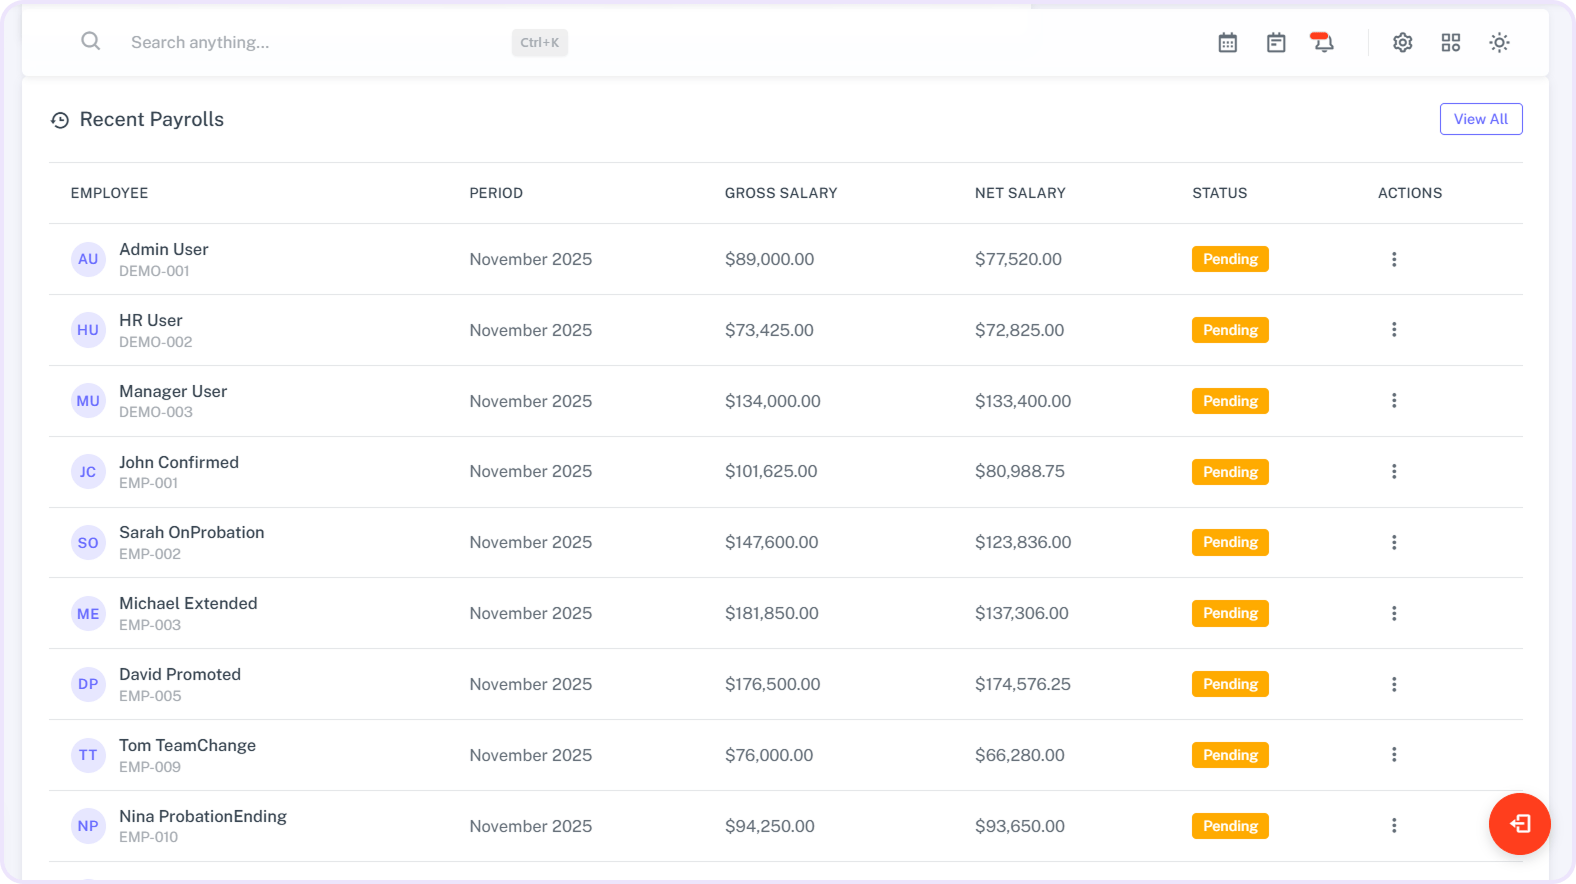Open actions menu for Nina ProbationEnding
The image size is (1576, 884).
[1393, 826]
